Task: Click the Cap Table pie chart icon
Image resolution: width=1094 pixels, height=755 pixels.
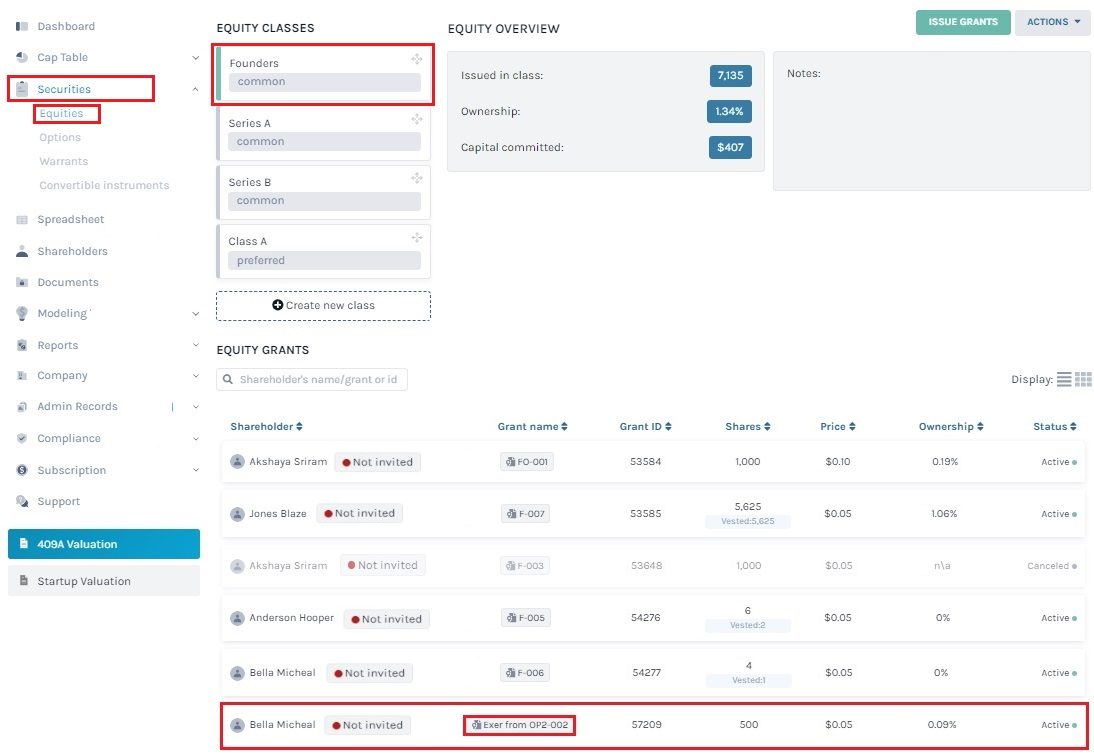Action: [22, 57]
